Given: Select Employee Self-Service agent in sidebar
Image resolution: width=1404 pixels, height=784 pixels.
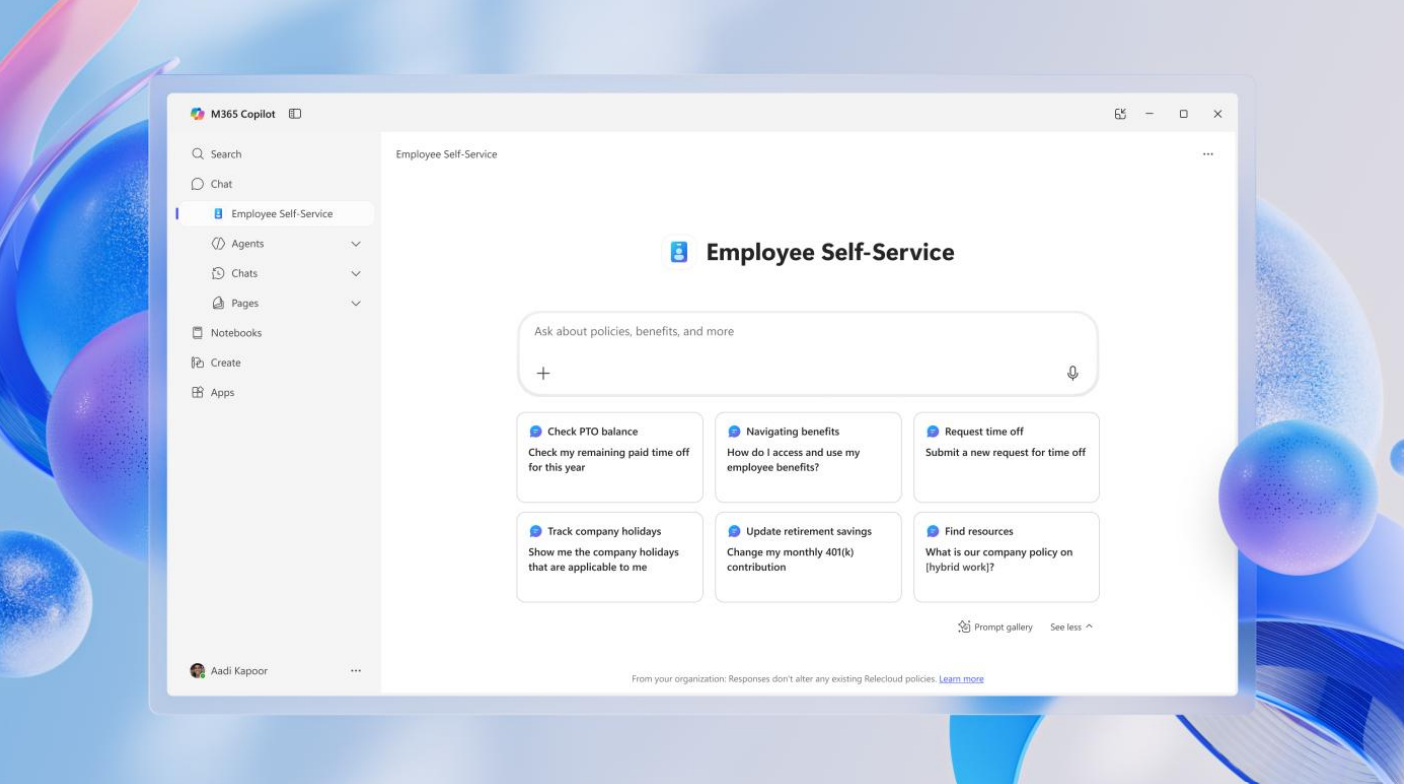Looking at the screenshot, I should [275, 214].
